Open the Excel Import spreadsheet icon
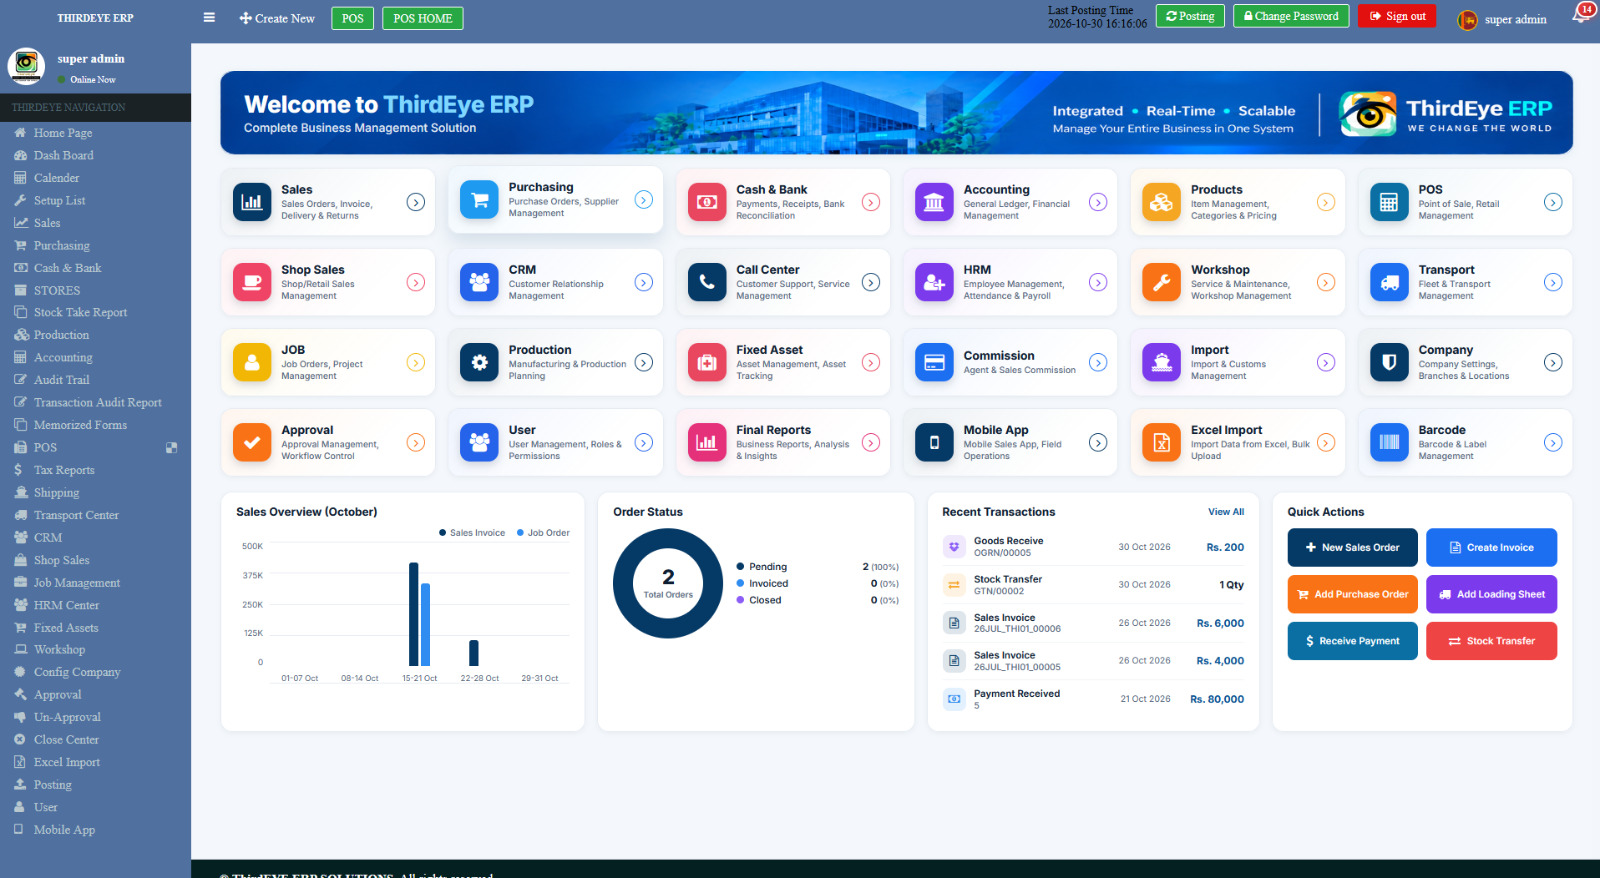Viewport: 1600px width, 878px height. click(x=1161, y=442)
